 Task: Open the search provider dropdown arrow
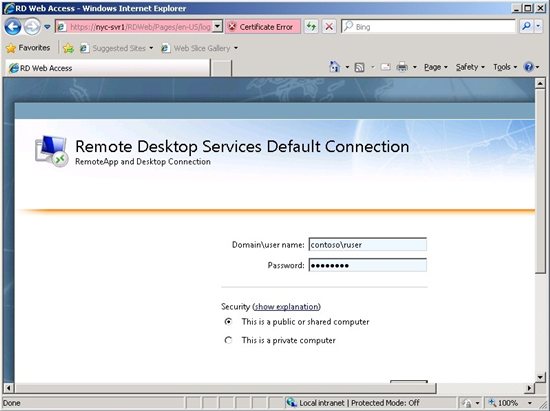(x=538, y=27)
